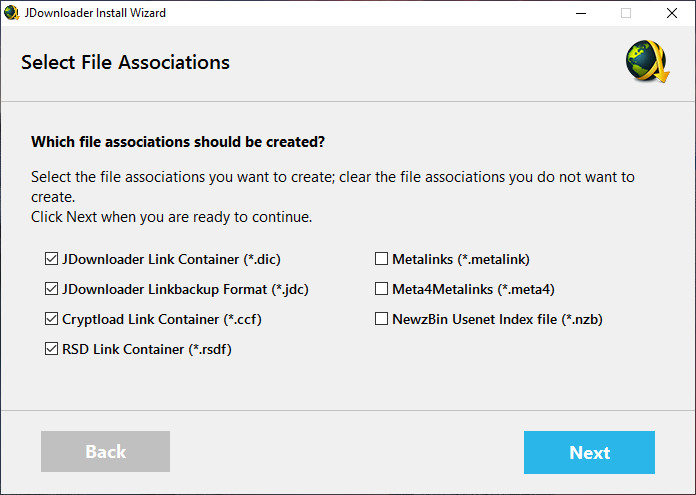Viewport: 696px width, 495px height.
Task: Toggle the RSD Link Container (*.rsdf) checkbox
Action: pos(52,349)
